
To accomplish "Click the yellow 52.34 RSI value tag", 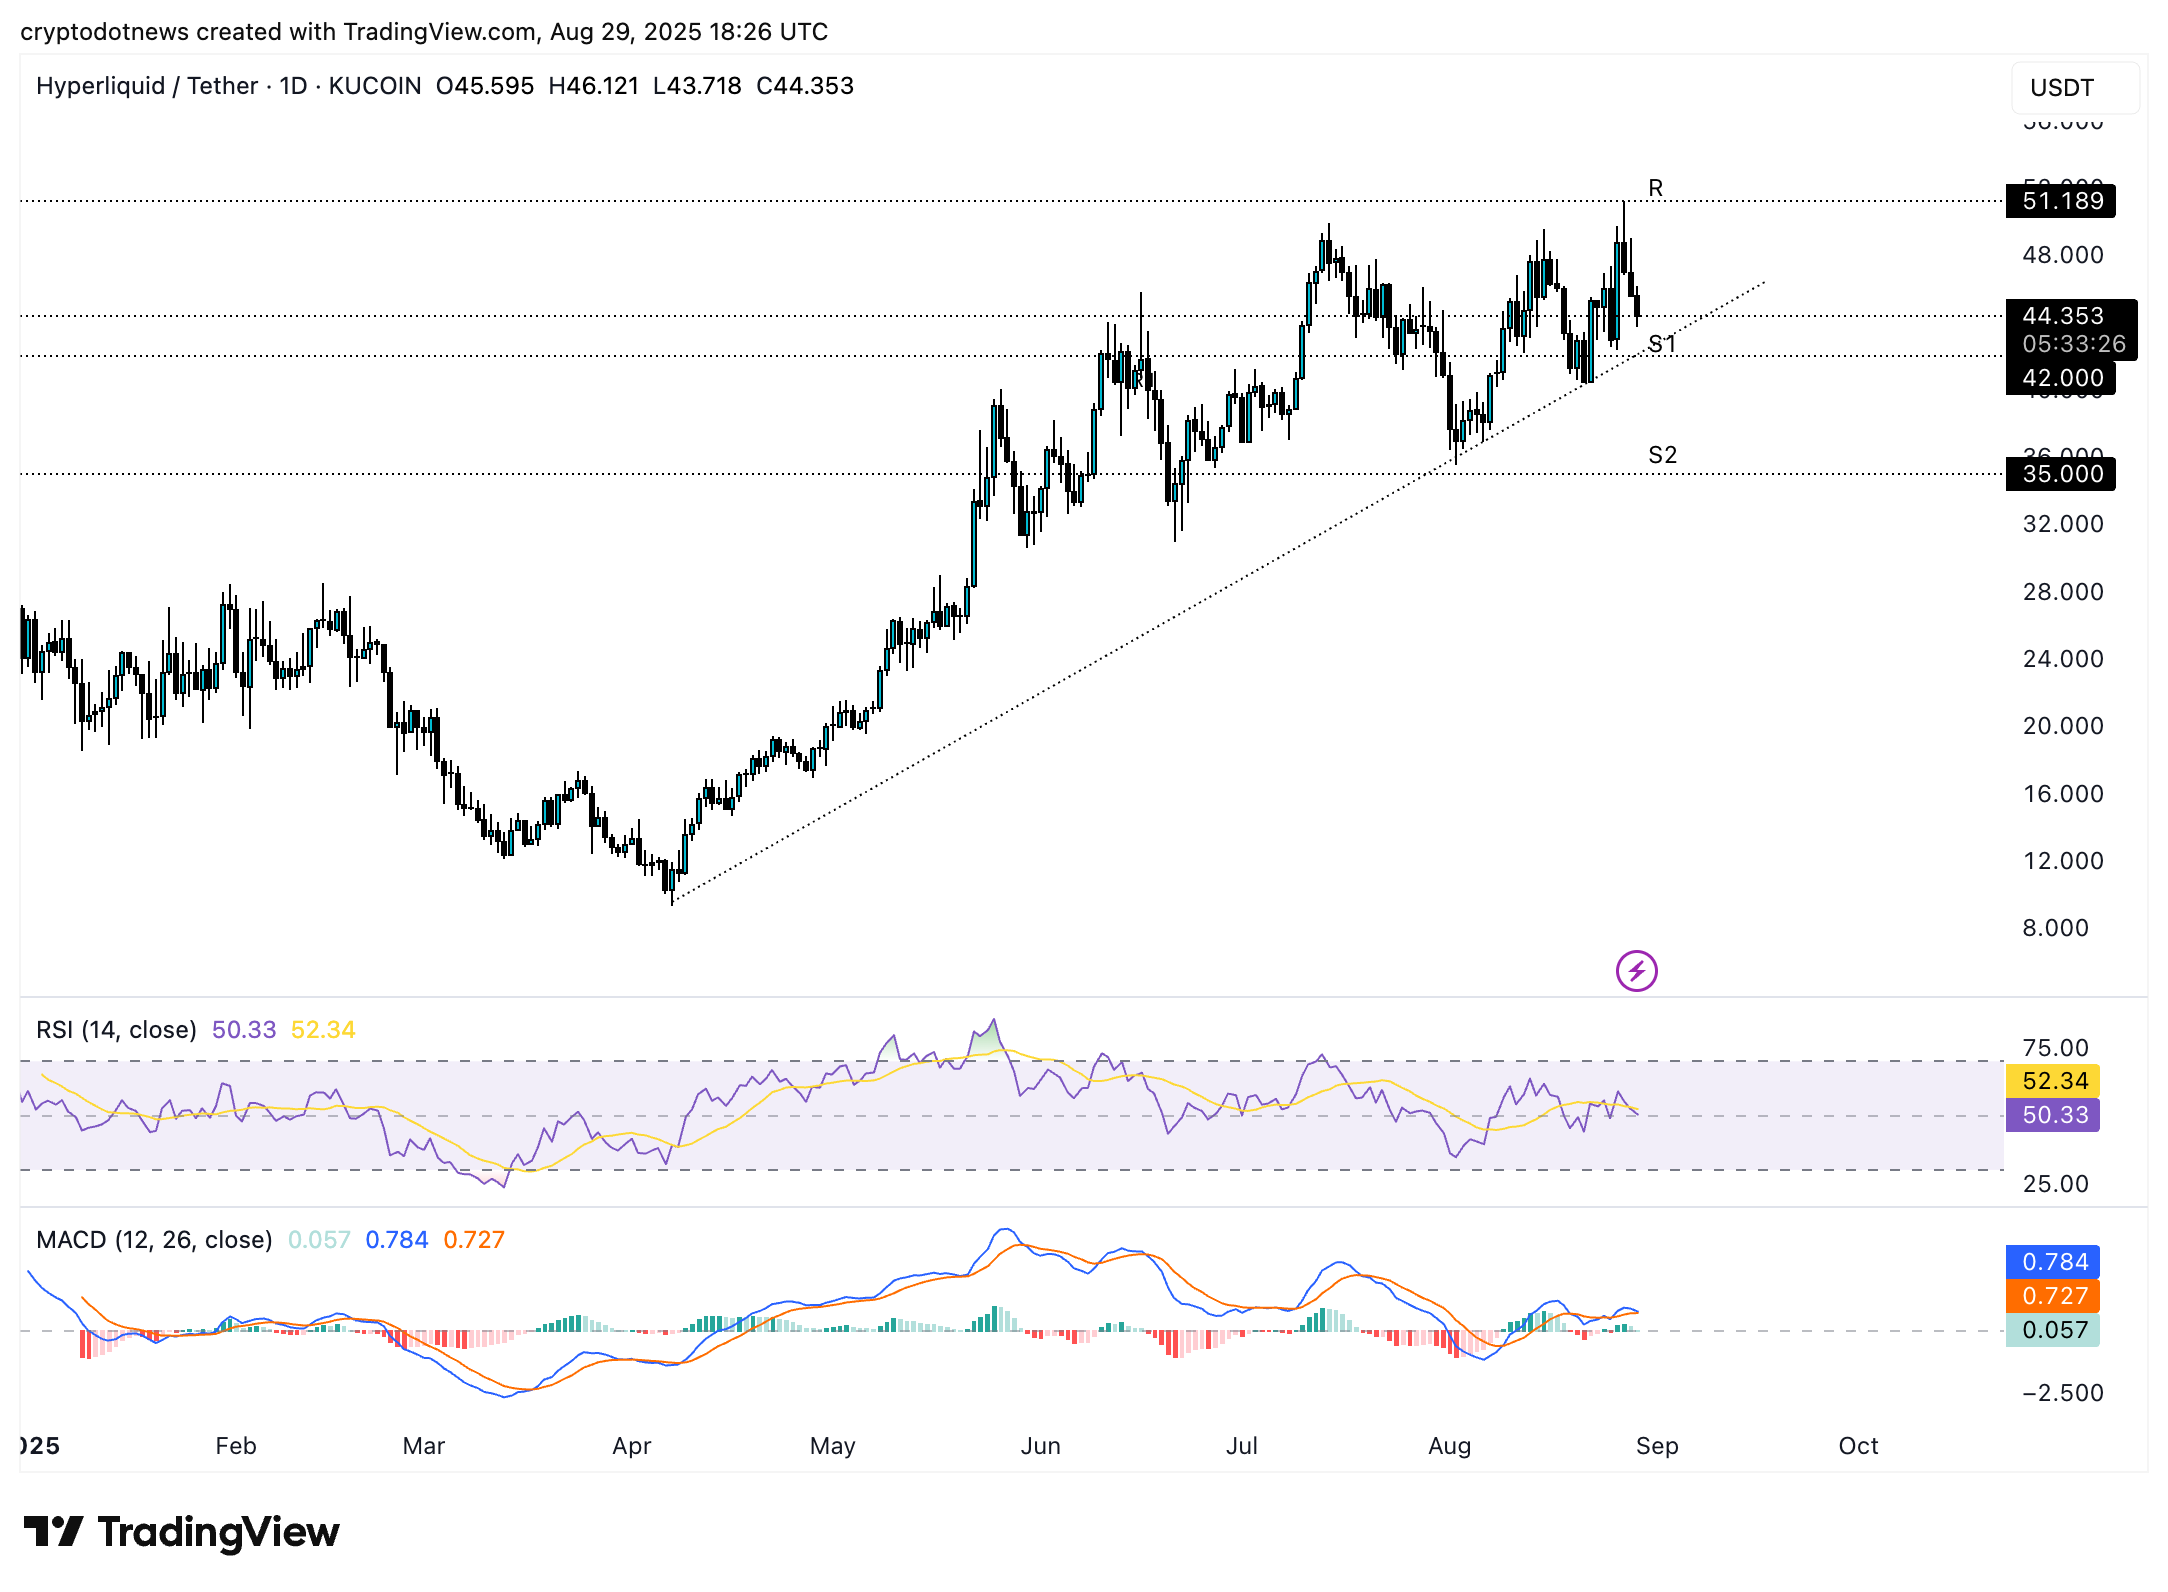I will [x=2053, y=1081].
